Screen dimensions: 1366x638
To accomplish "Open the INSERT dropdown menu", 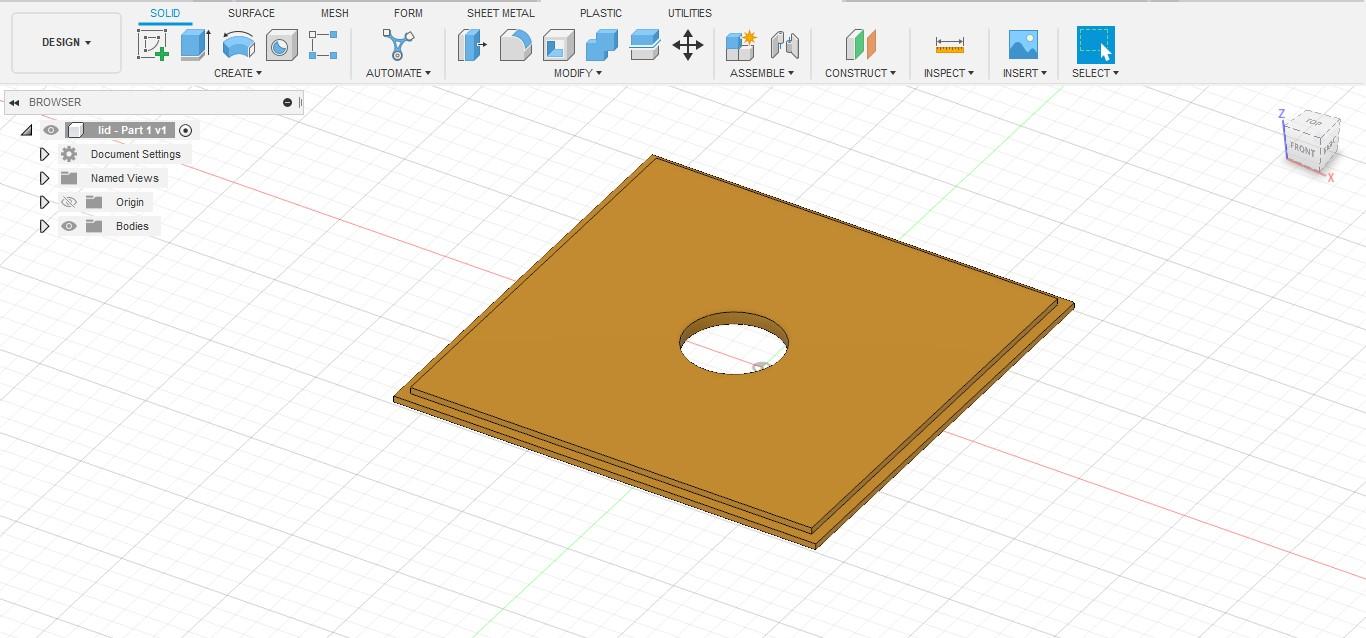I will [1025, 73].
